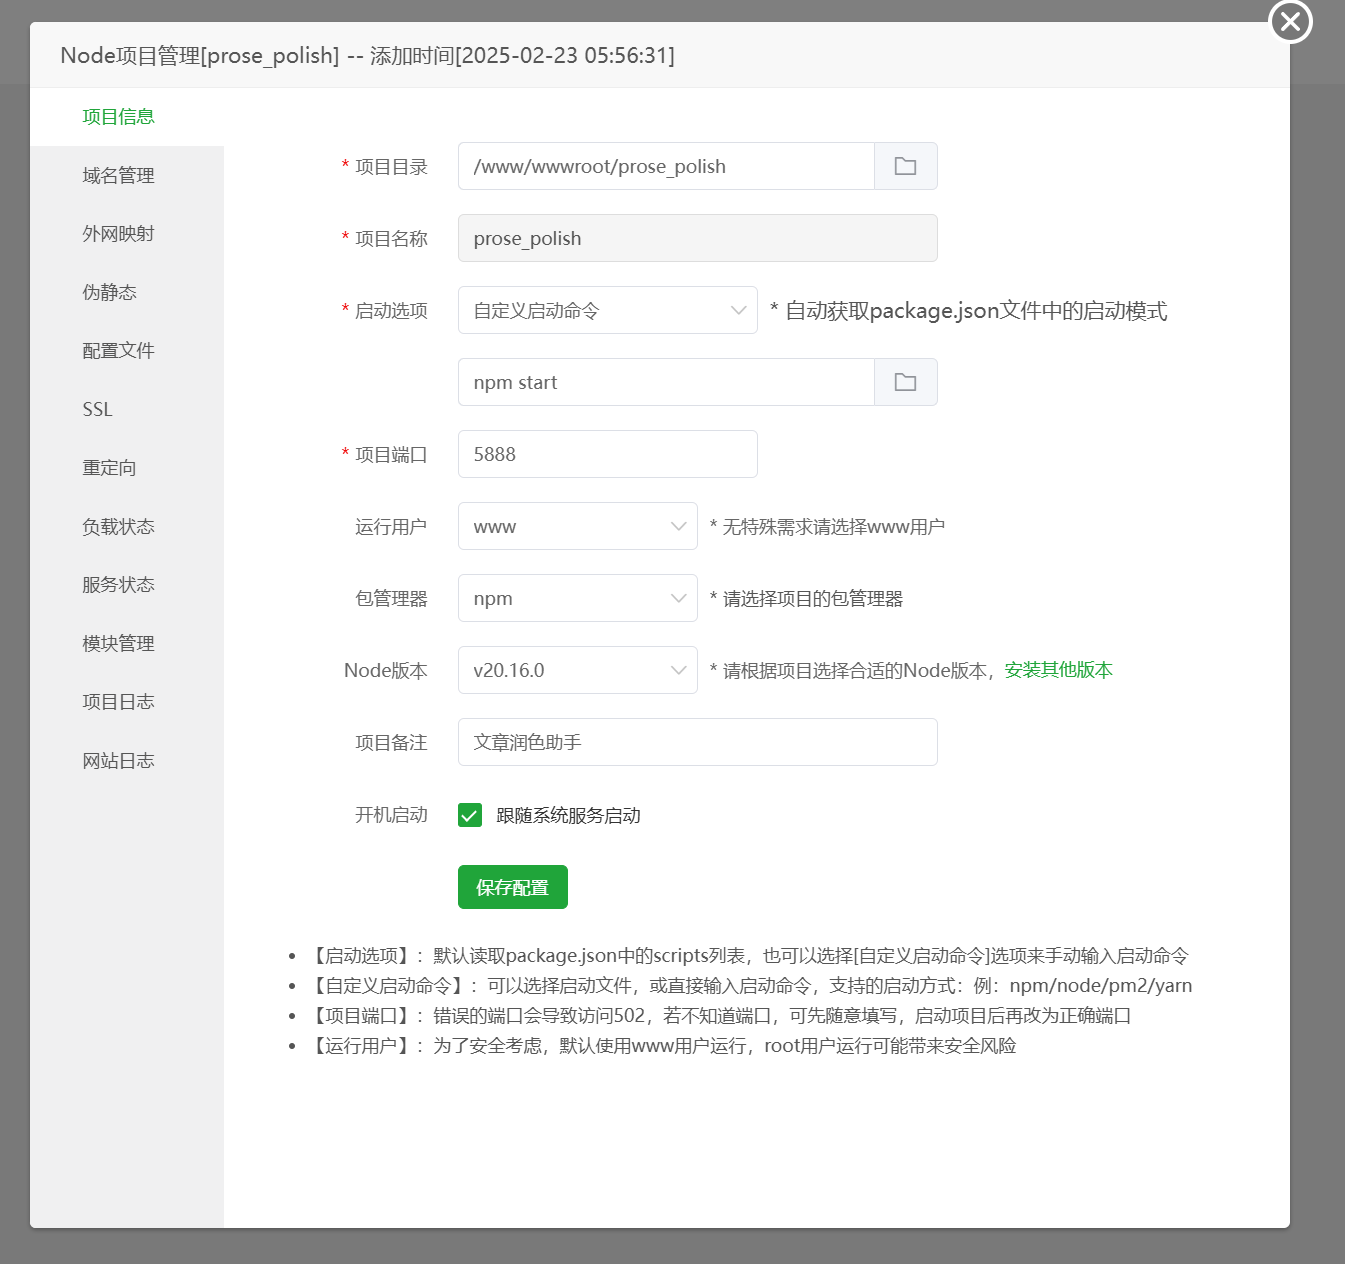1345x1264 pixels.
Task: Switch to the 域名管理 tab
Action: tap(118, 175)
